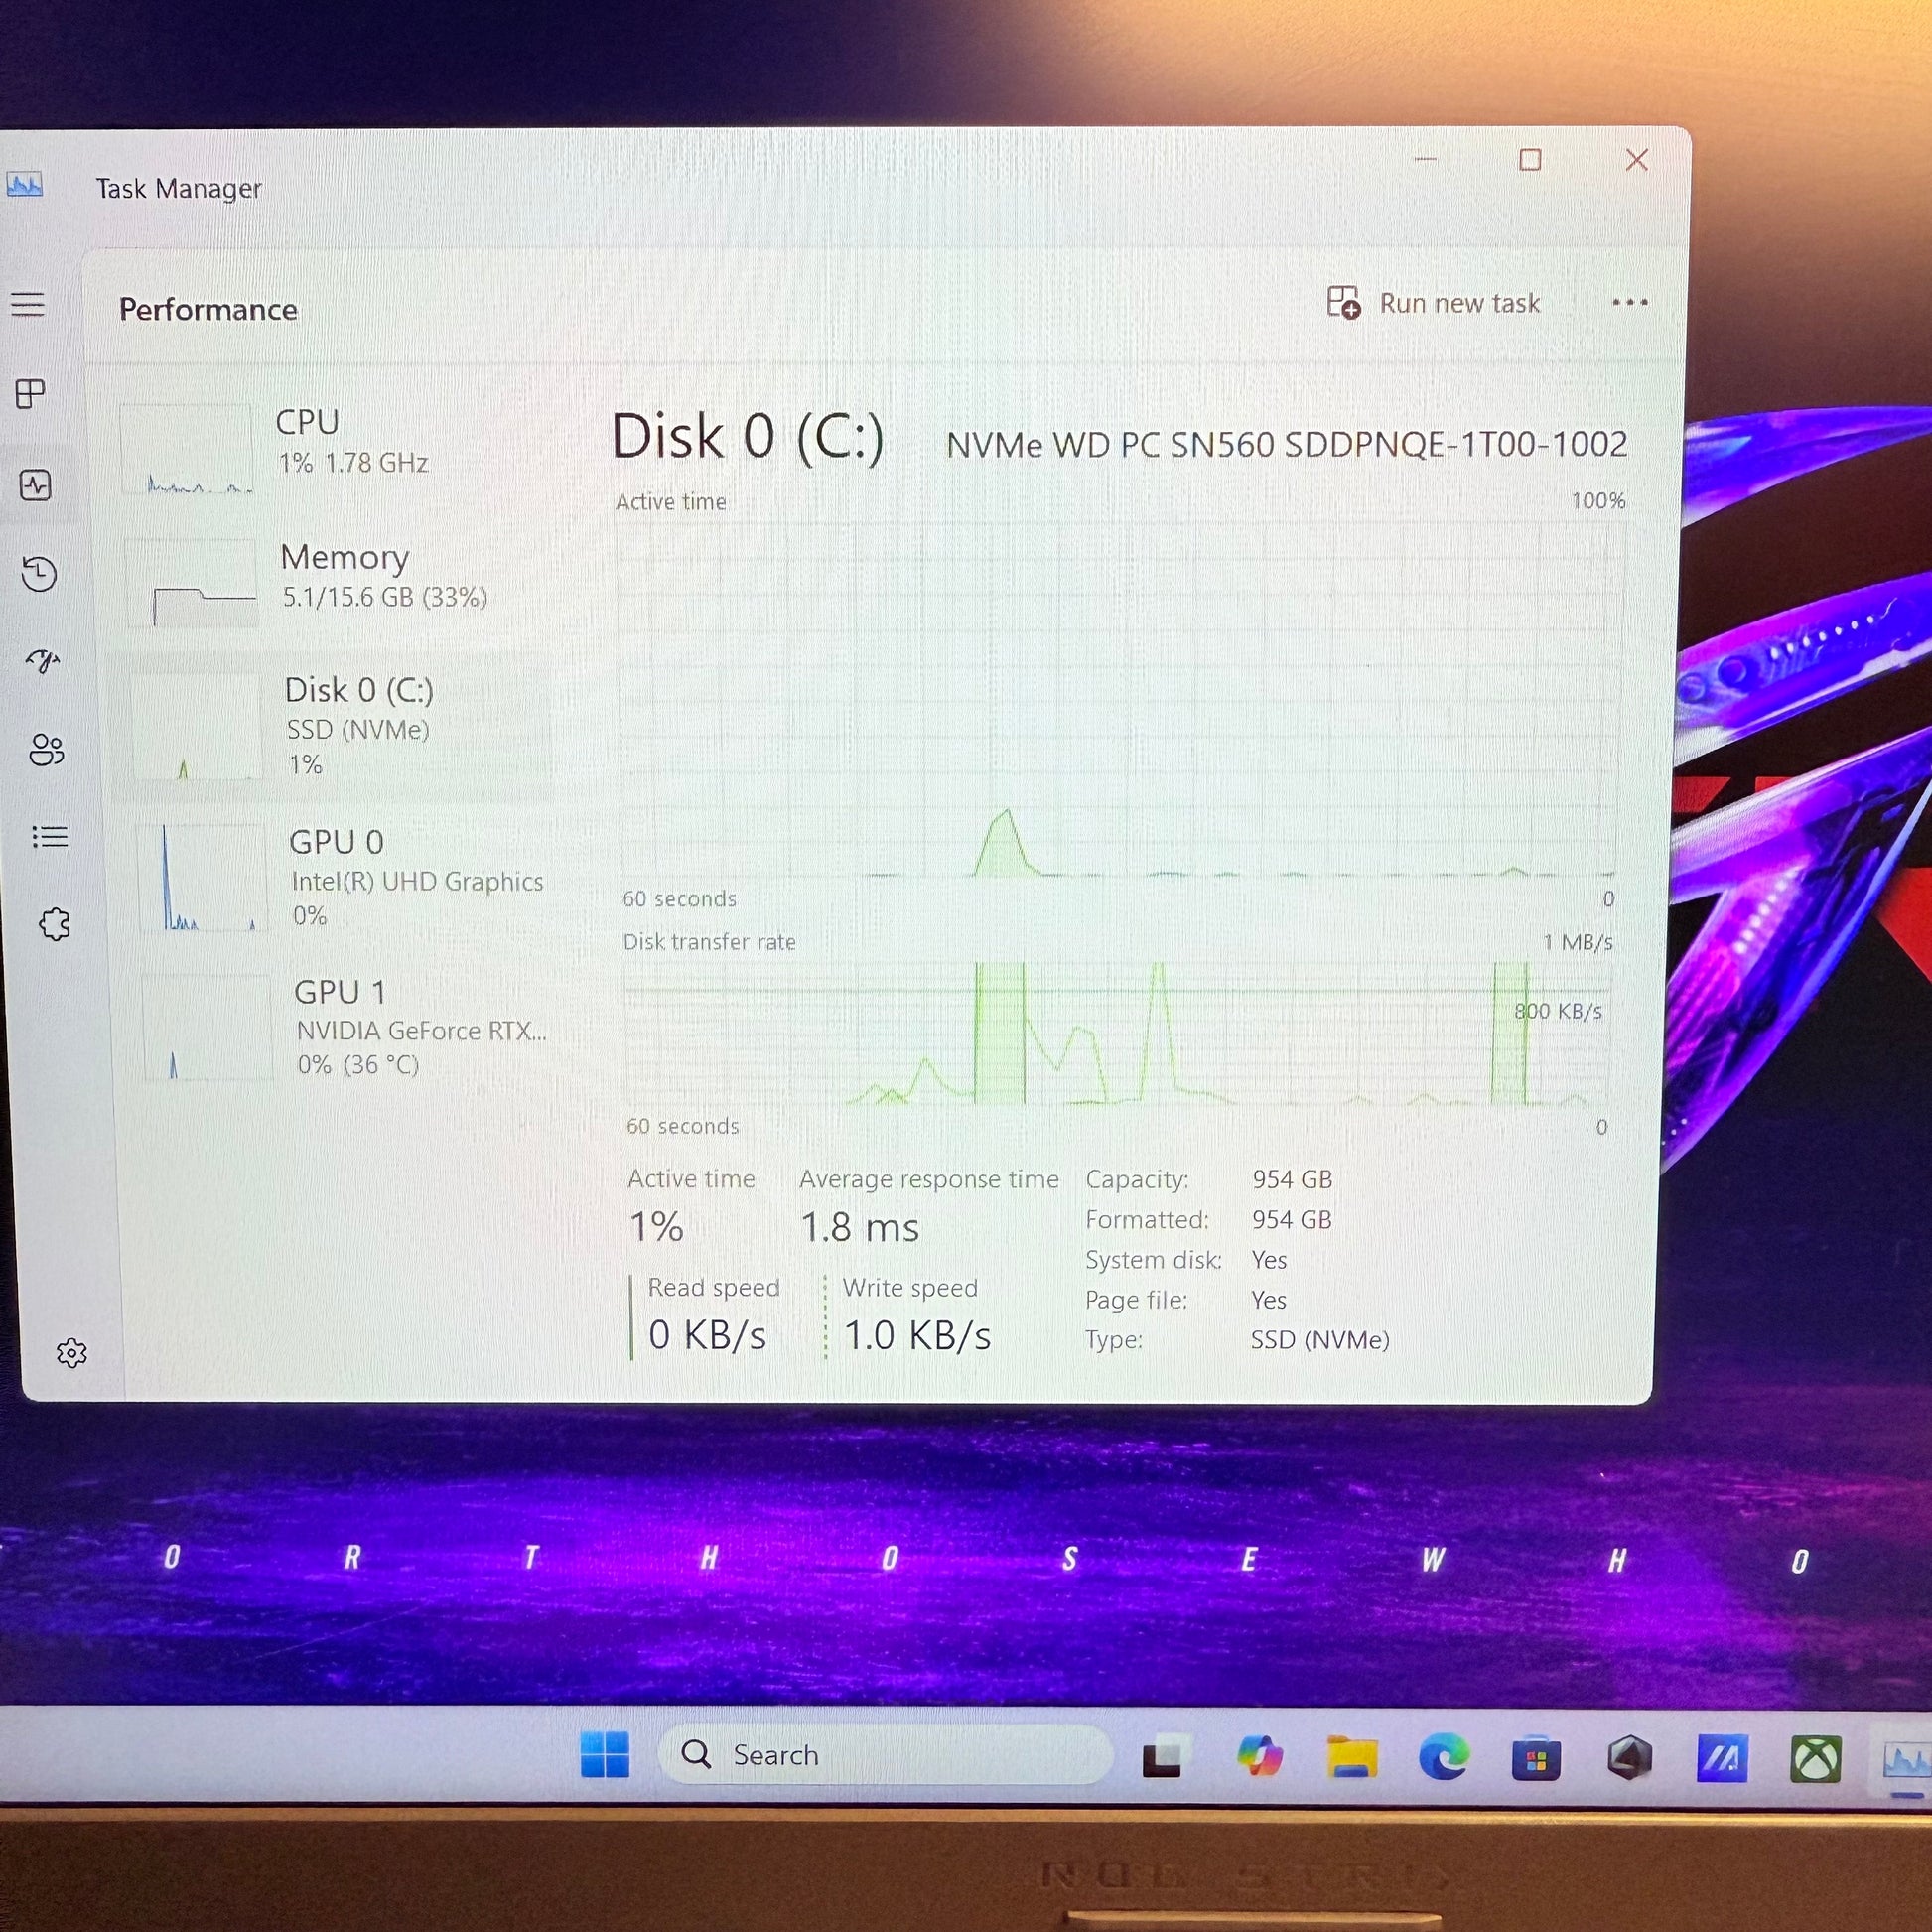Click Run new task

[1434, 302]
